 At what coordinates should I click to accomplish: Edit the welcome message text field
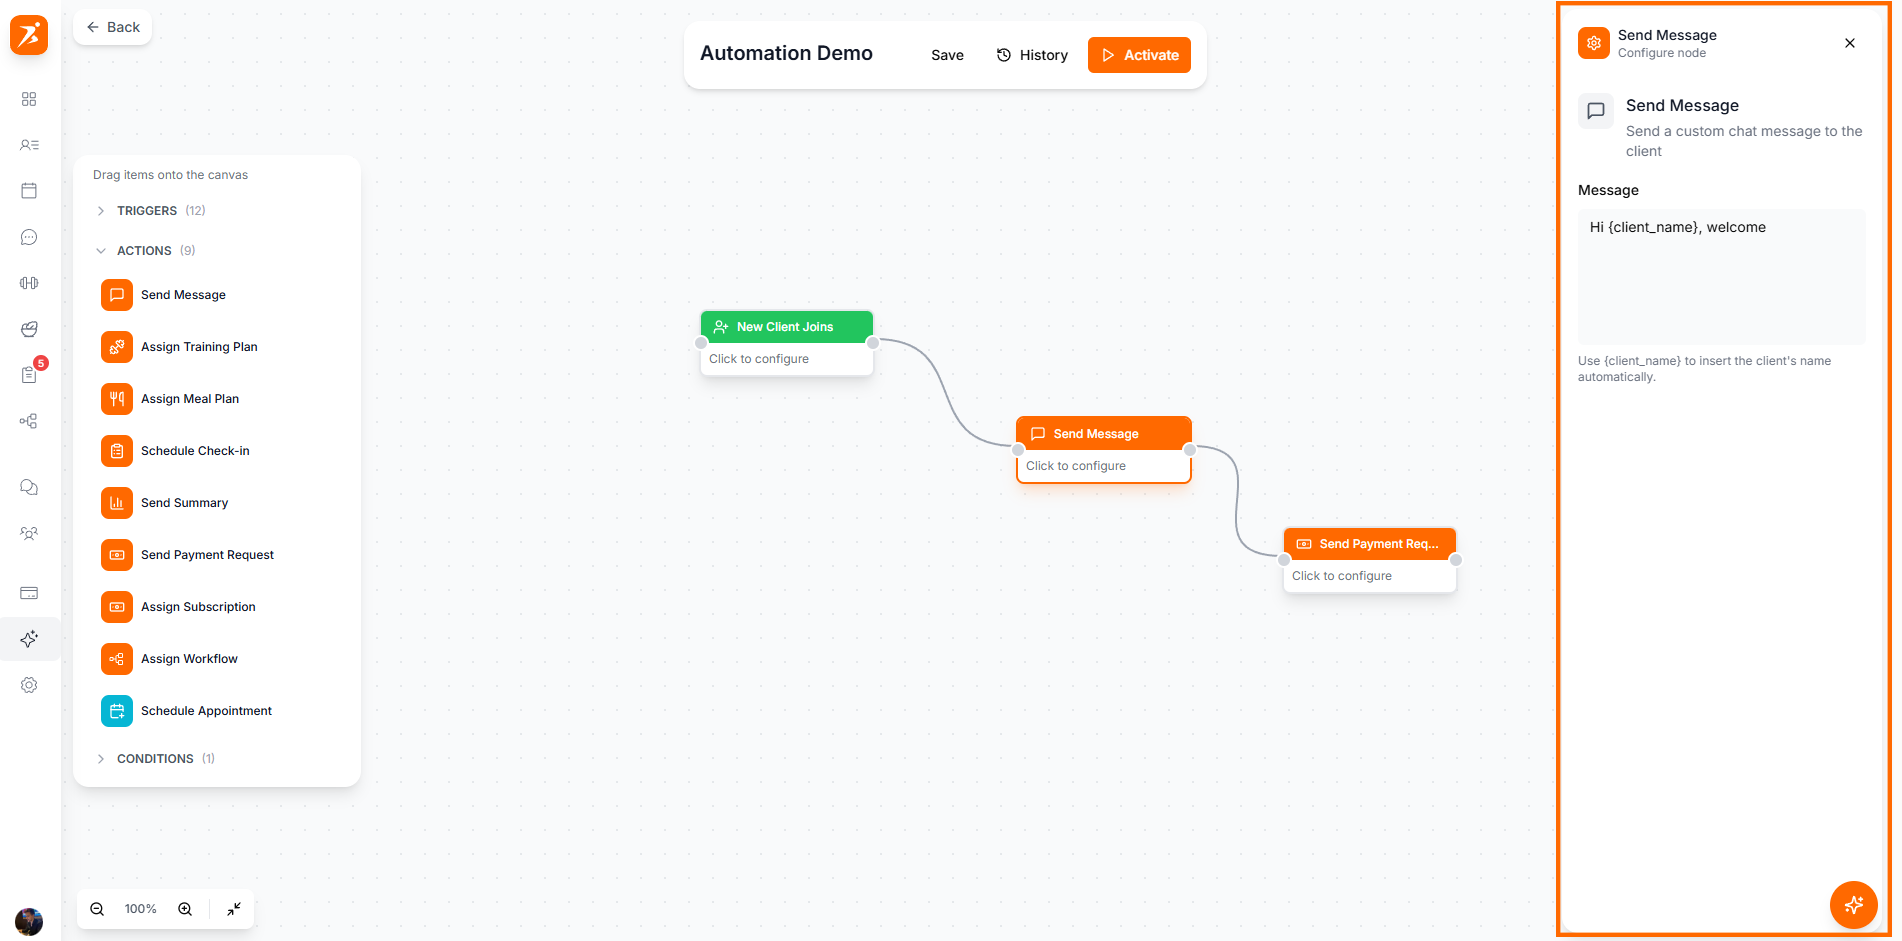pos(1720,276)
